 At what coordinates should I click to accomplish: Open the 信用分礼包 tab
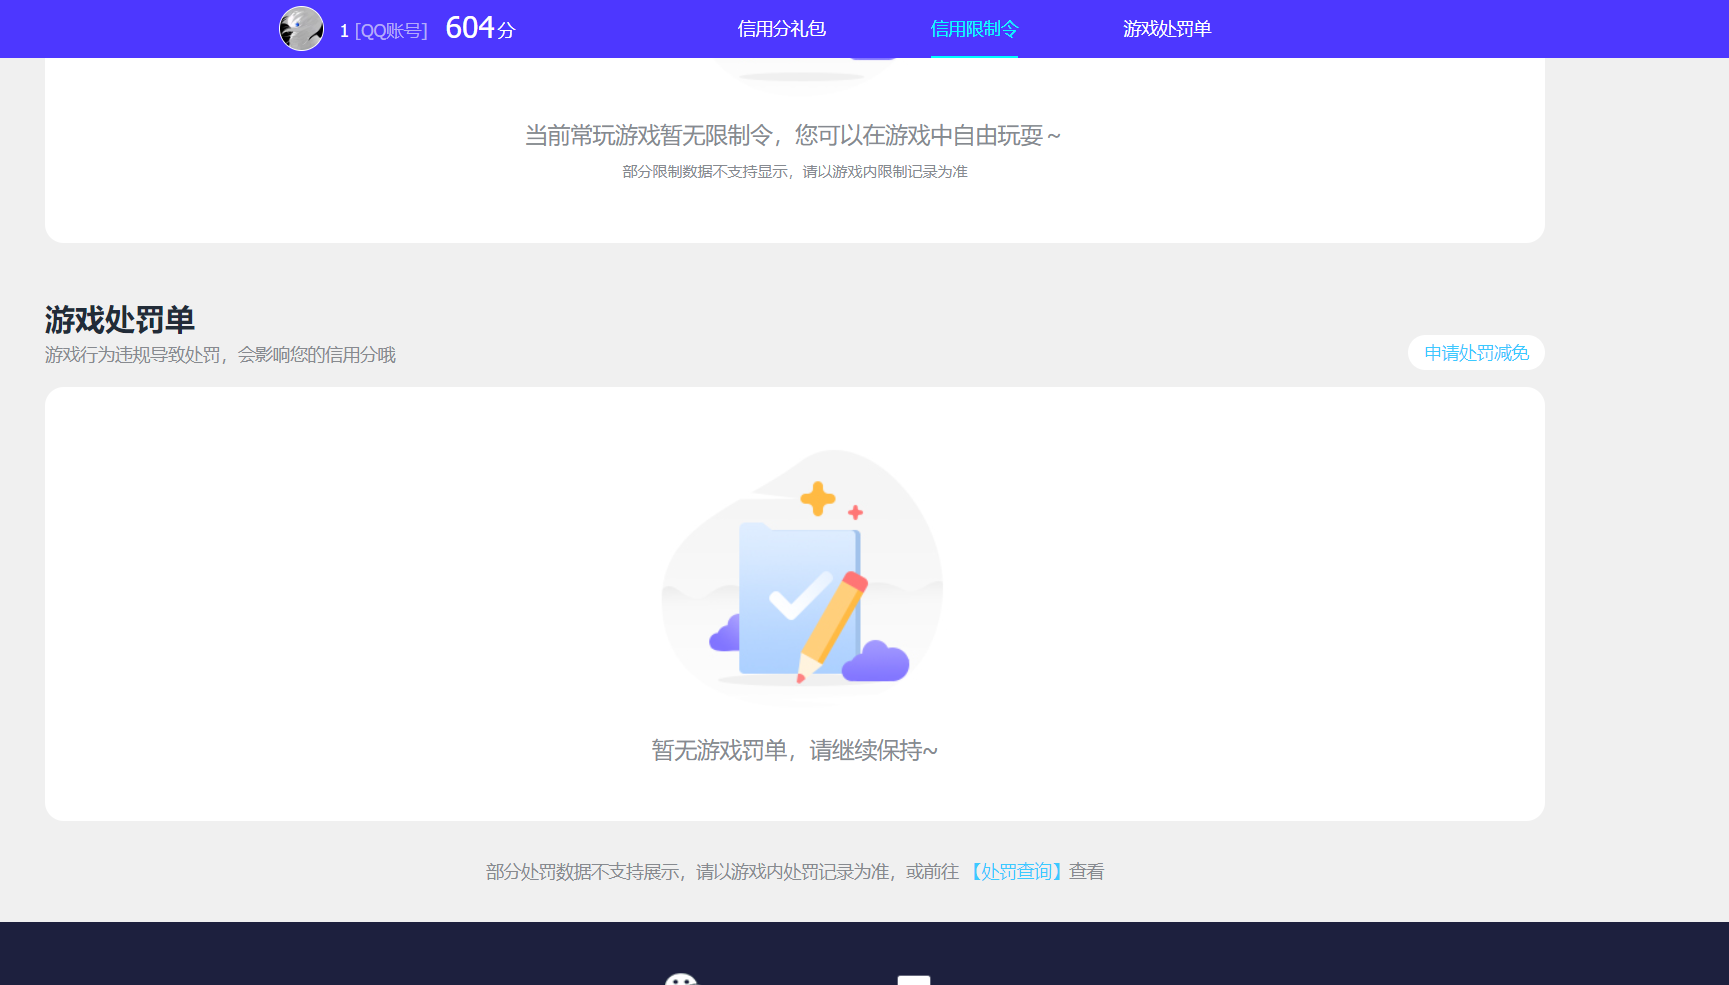[x=782, y=29]
